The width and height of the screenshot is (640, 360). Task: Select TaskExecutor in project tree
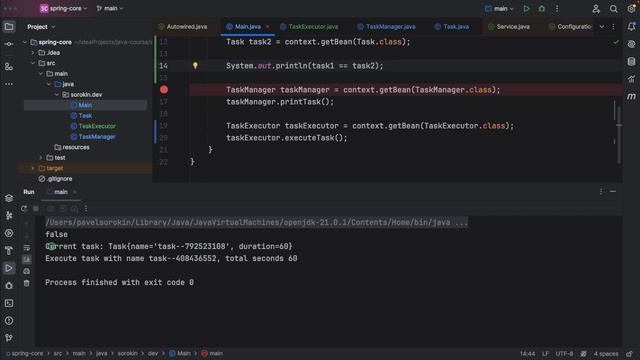click(97, 126)
